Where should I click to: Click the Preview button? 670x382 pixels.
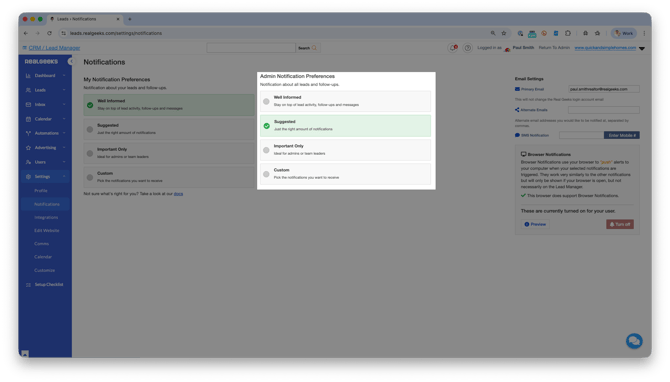(x=535, y=224)
